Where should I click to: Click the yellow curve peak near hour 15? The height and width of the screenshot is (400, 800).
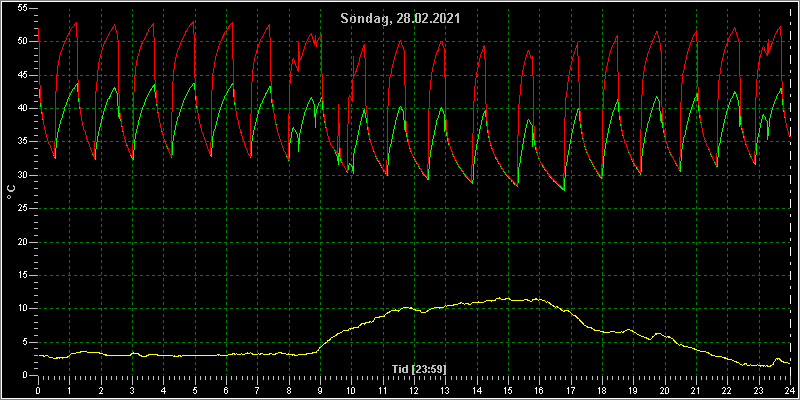pyautogui.click(x=508, y=298)
